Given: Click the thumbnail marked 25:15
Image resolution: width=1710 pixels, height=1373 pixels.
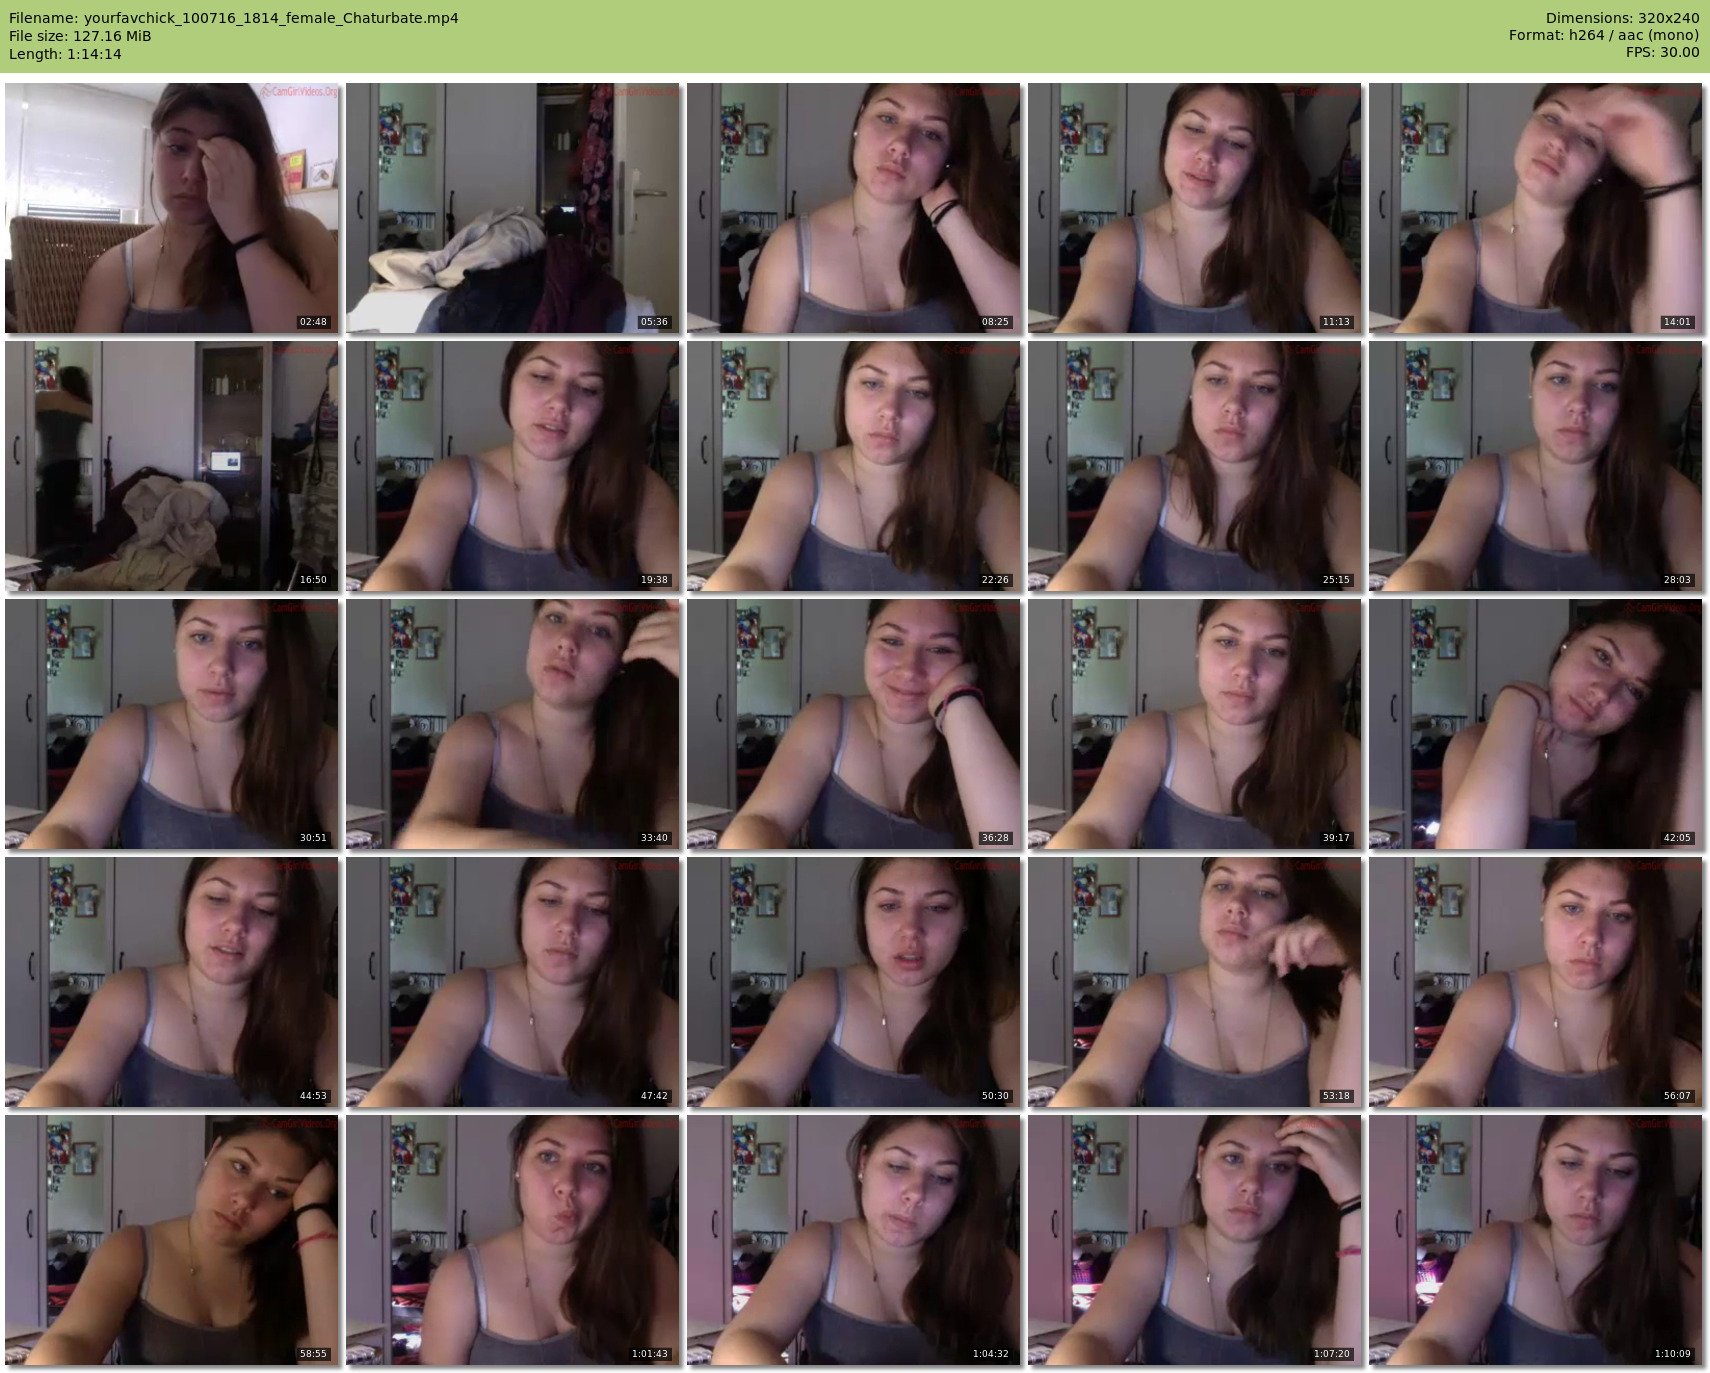Looking at the screenshot, I should (x=1195, y=466).
